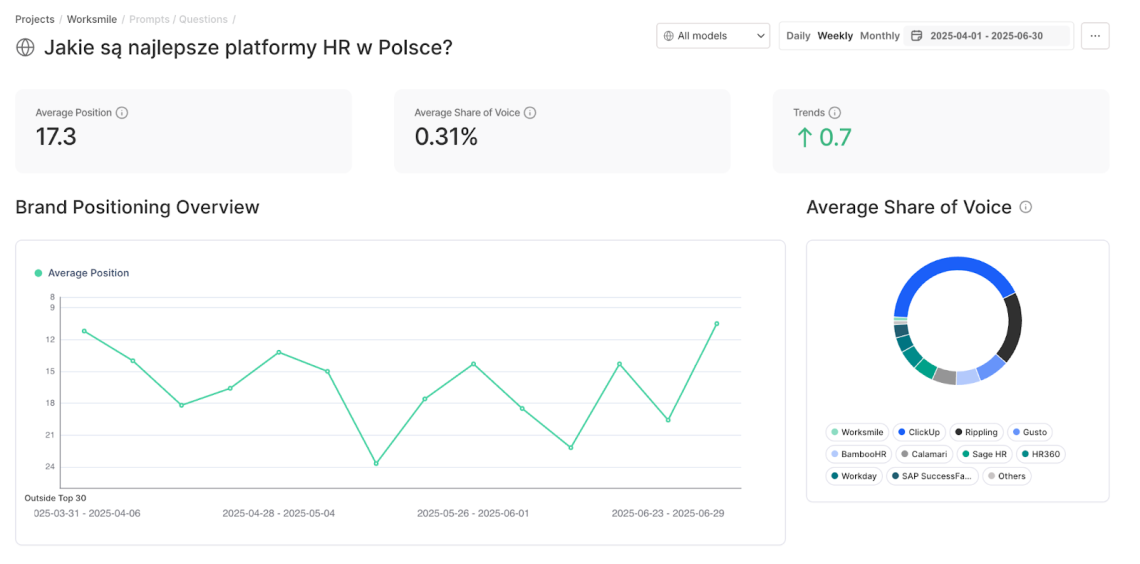
Task: Toggle the ClickUp legend item in the chart
Action: click(918, 432)
